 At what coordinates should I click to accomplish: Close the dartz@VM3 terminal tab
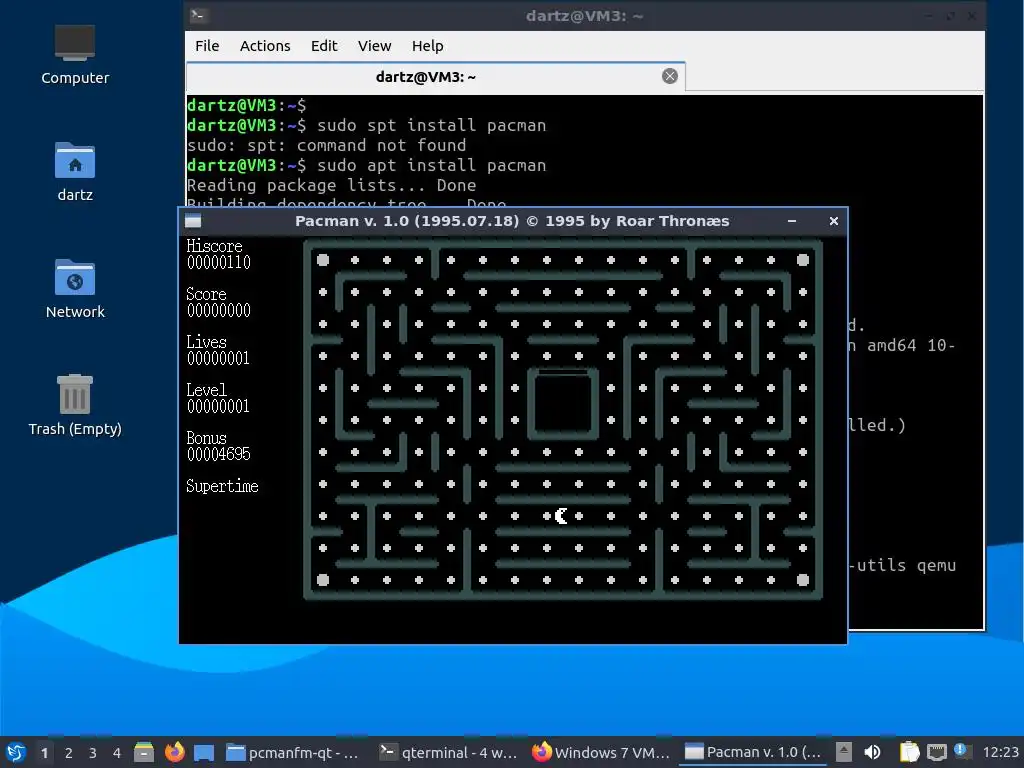(669, 76)
